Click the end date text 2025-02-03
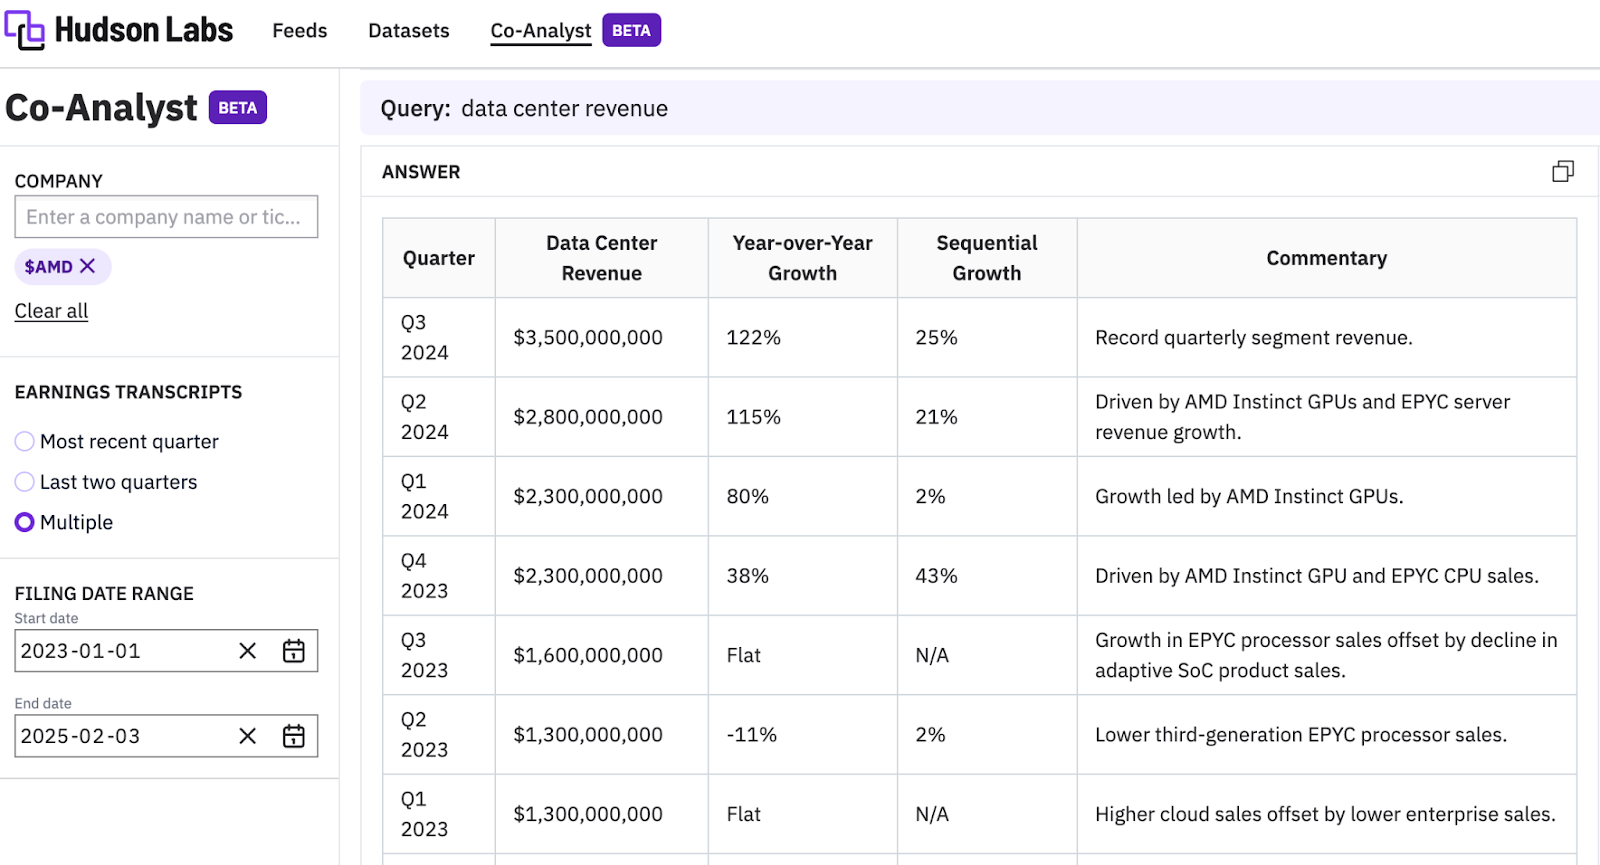Viewport: 1600px width, 865px height. (x=81, y=736)
